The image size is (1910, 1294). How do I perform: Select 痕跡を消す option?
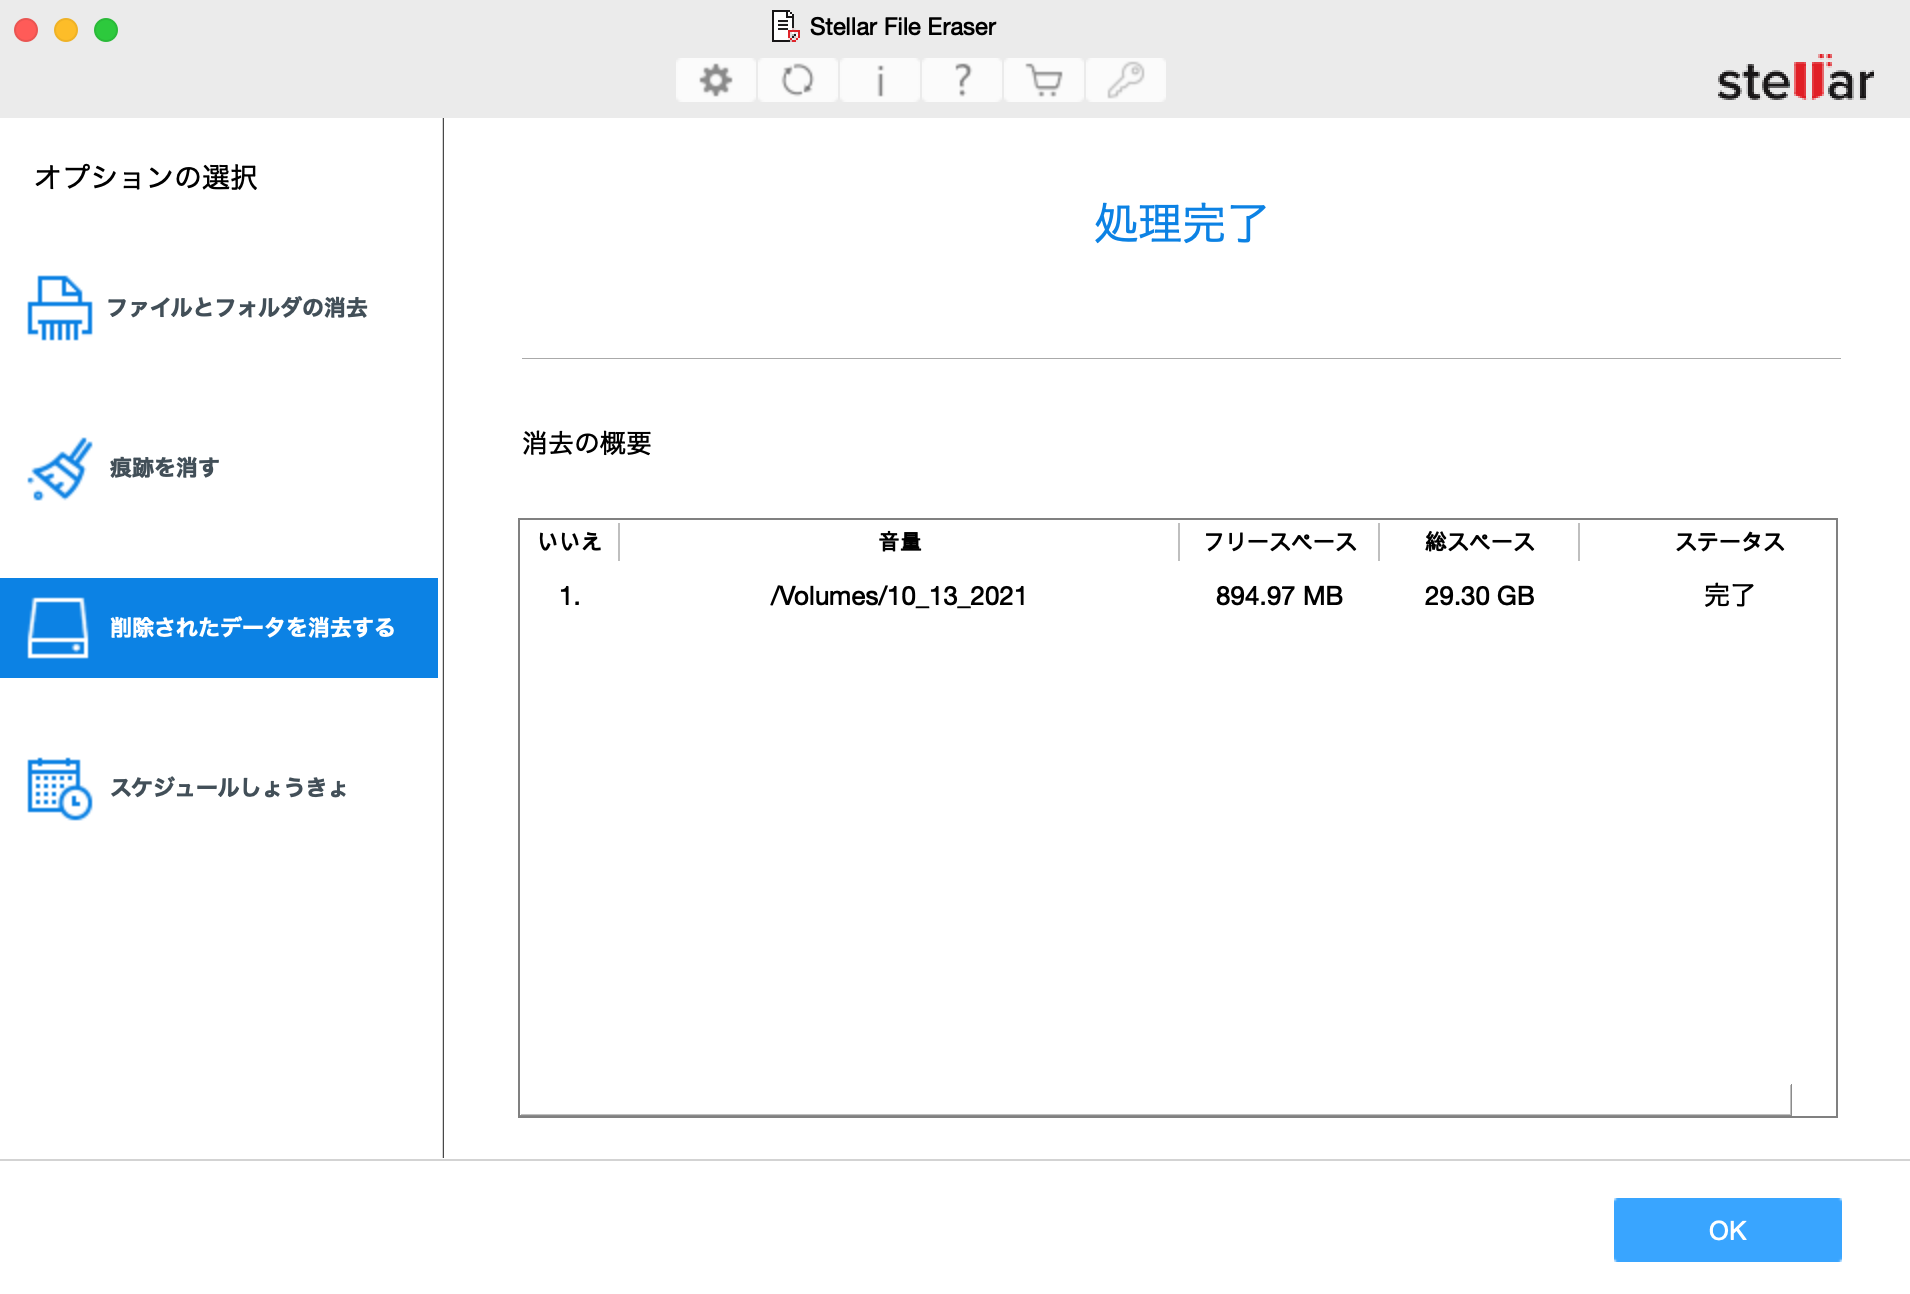coord(219,468)
